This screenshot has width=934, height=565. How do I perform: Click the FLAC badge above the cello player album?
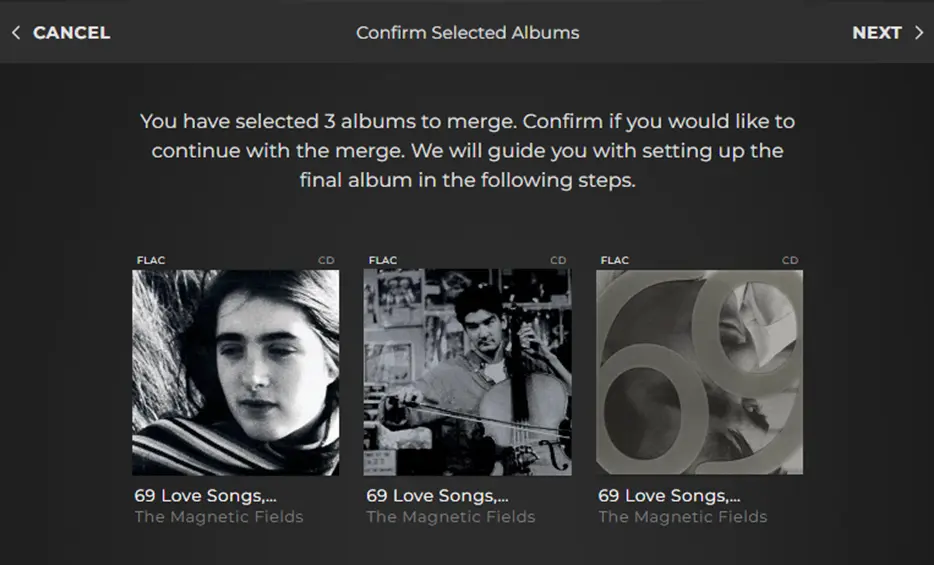(x=383, y=261)
